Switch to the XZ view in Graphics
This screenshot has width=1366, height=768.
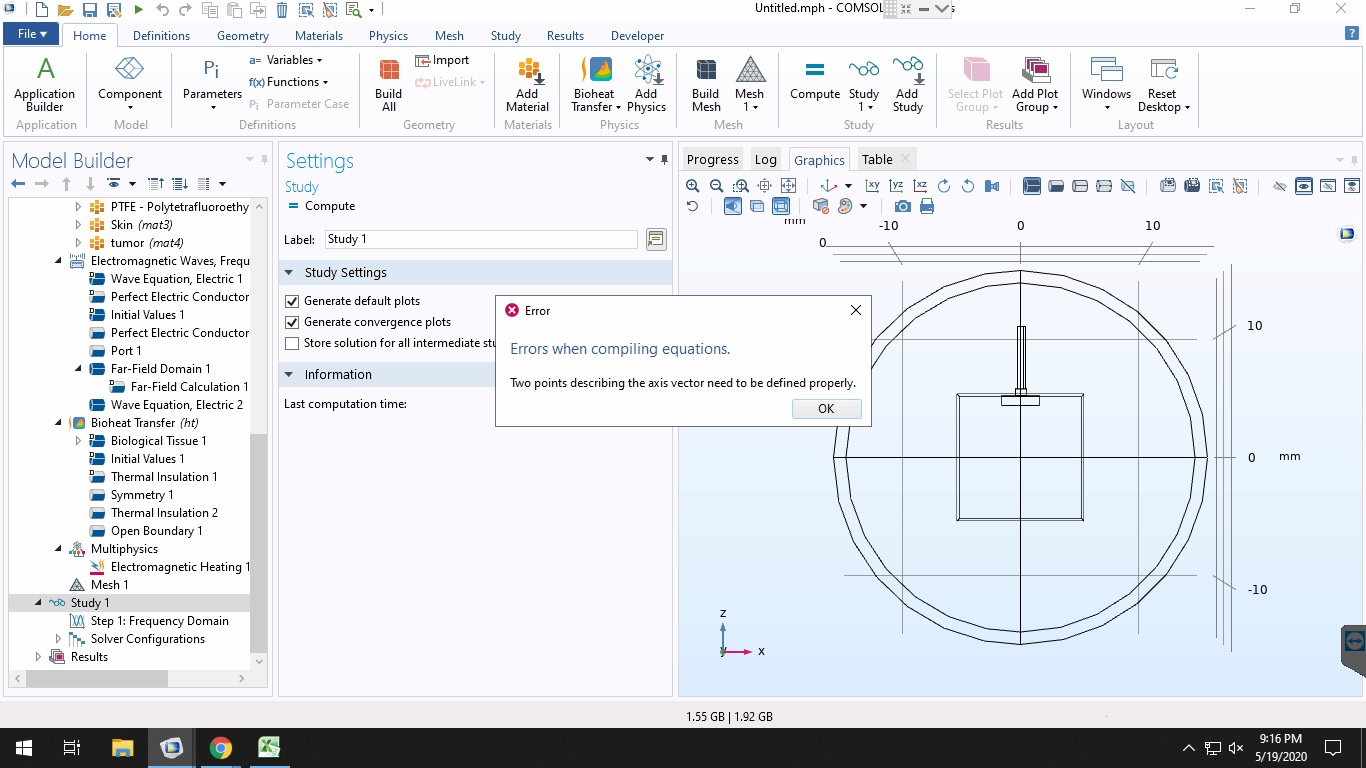click(x=920, y=186)
